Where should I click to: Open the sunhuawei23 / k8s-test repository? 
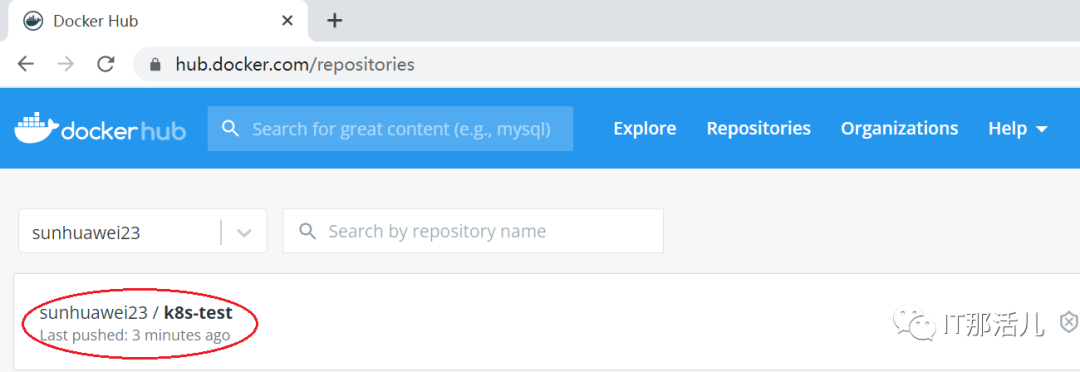pos(136,313)
